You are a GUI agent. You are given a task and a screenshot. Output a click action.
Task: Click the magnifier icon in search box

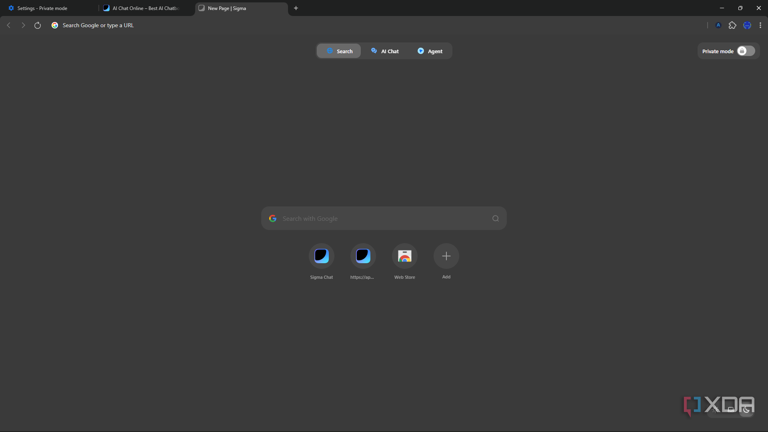[x=495, y=218]
